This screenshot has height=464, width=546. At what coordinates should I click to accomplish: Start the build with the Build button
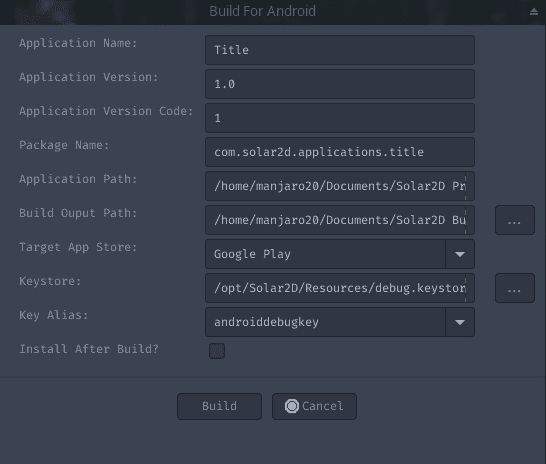[x=219, y=406]
